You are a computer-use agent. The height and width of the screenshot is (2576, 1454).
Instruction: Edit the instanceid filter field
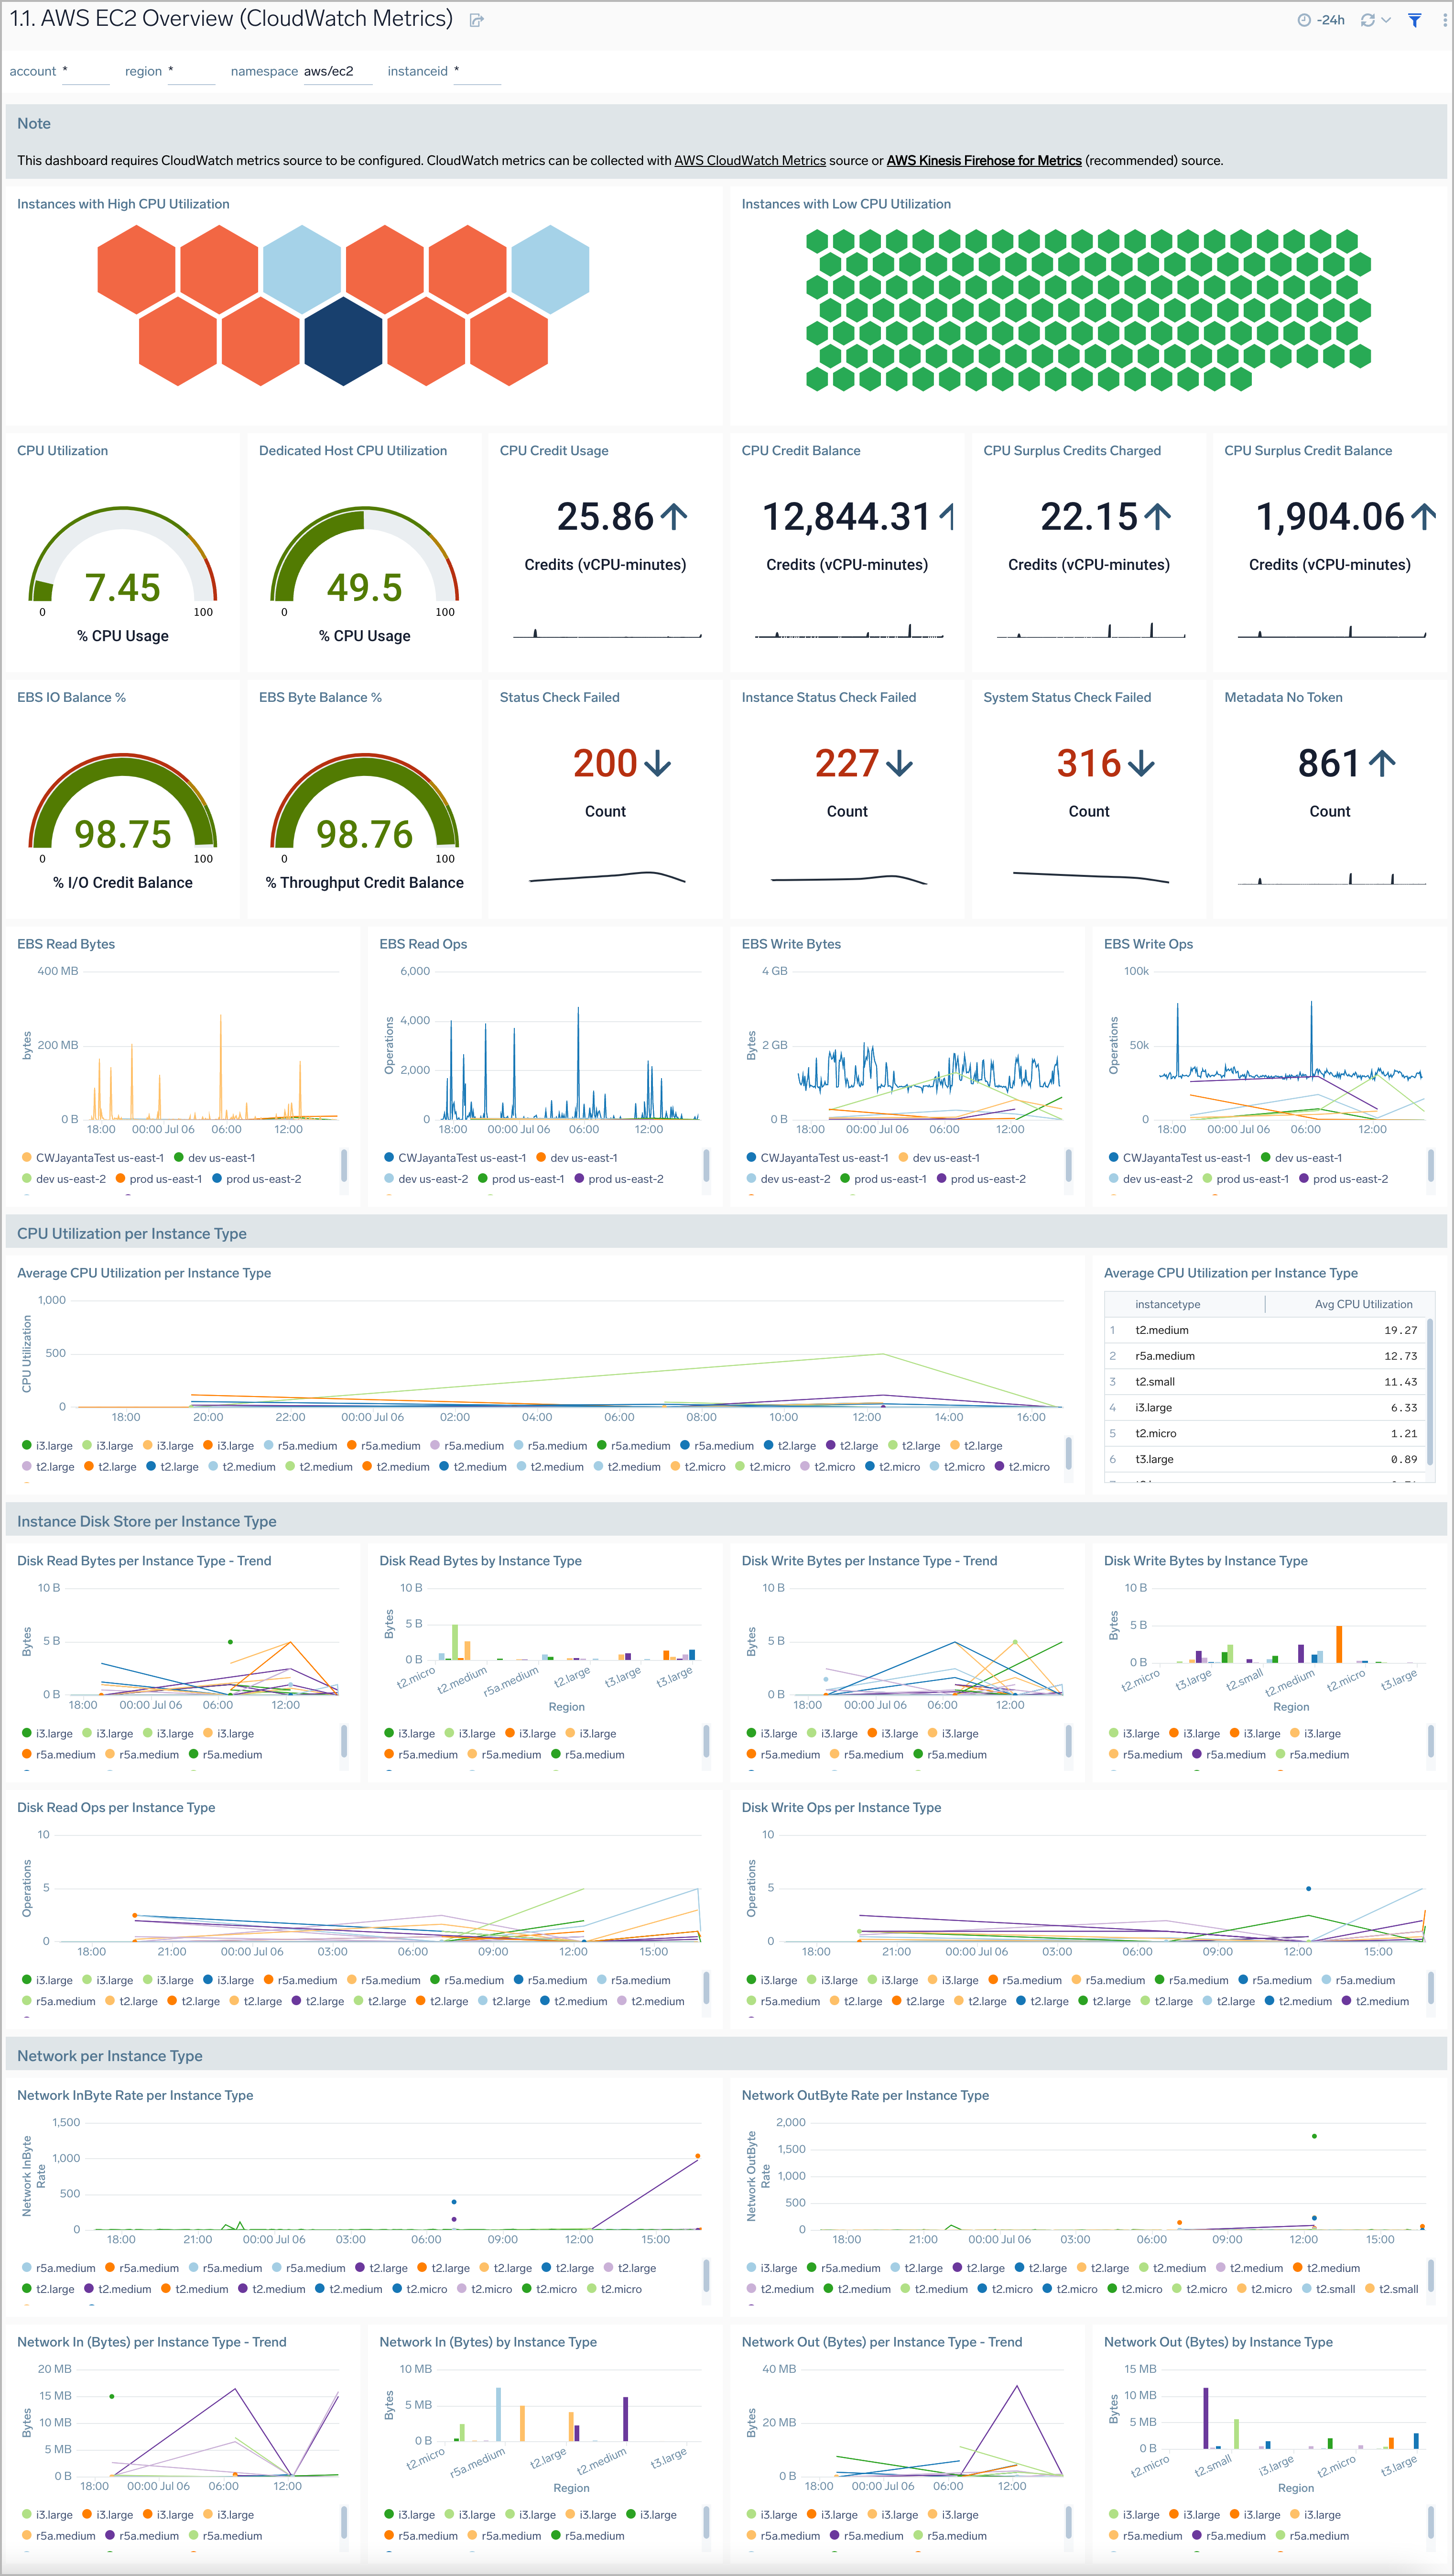(x=477, y=71)
